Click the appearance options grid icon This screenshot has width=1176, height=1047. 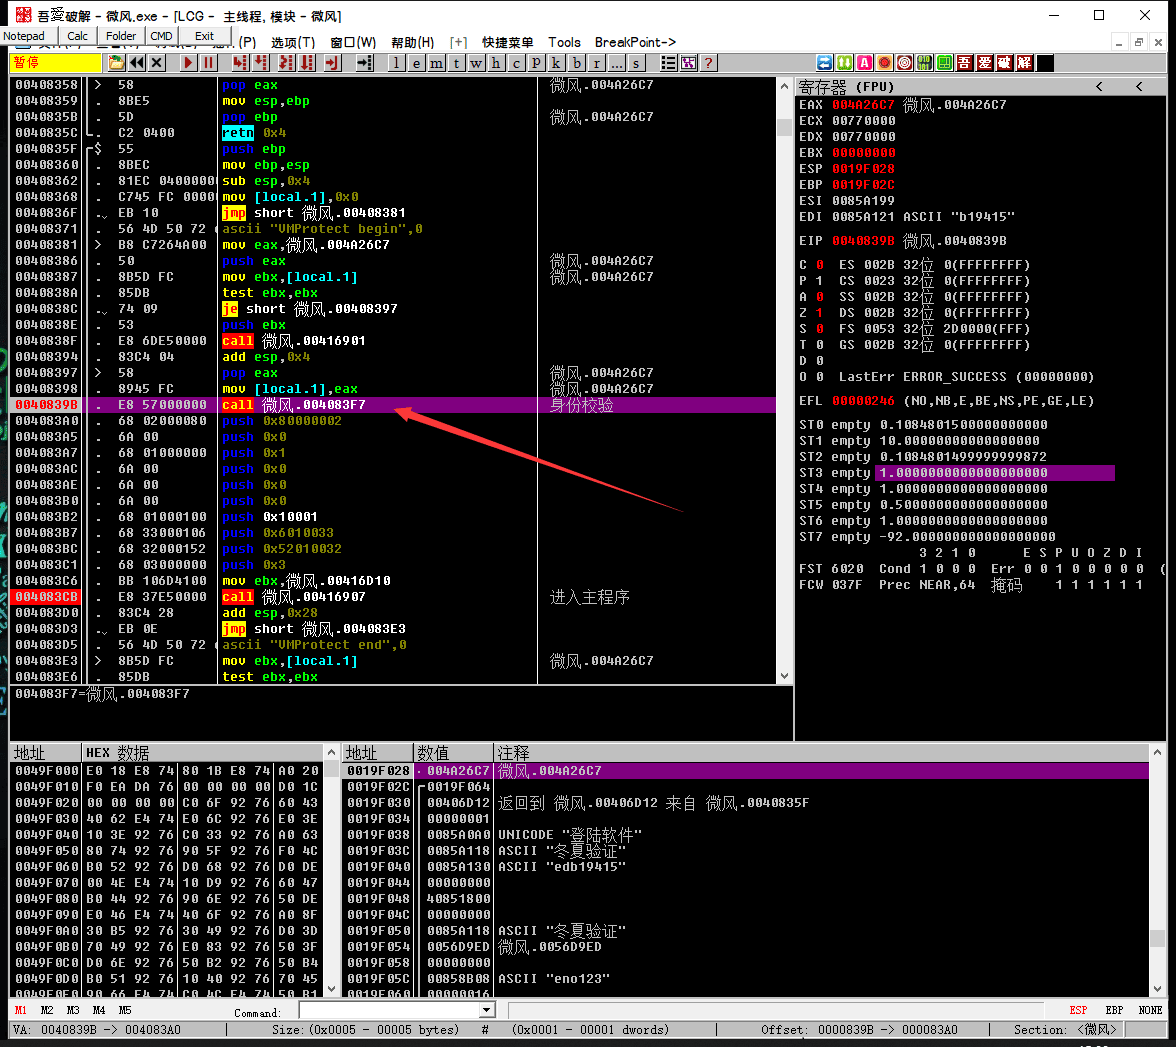688,63
